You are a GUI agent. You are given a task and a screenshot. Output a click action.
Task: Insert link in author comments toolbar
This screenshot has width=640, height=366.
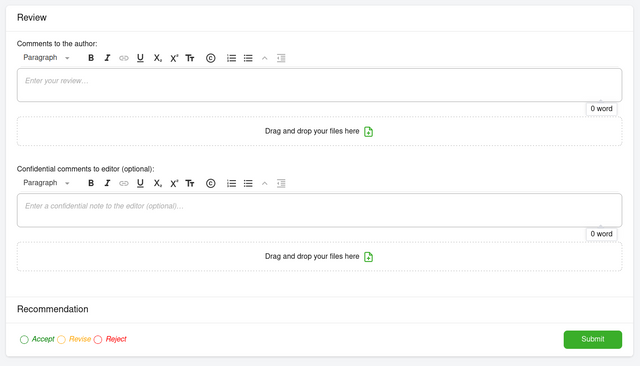pos(124,58)
